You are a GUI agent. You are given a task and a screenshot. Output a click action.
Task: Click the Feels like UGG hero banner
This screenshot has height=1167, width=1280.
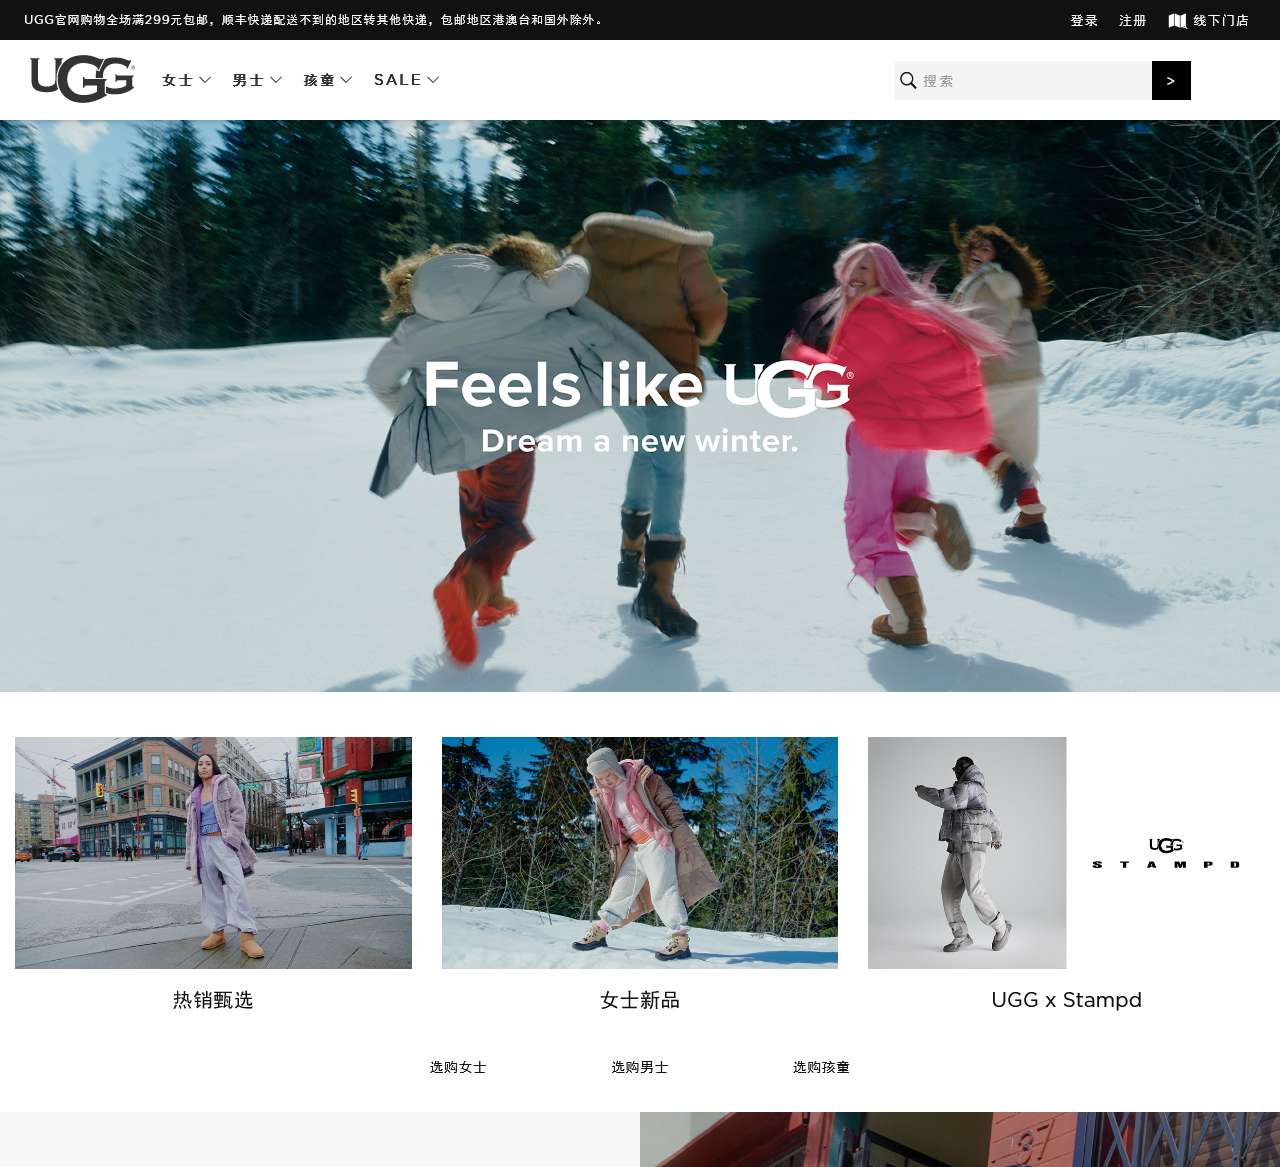[640, 406]
